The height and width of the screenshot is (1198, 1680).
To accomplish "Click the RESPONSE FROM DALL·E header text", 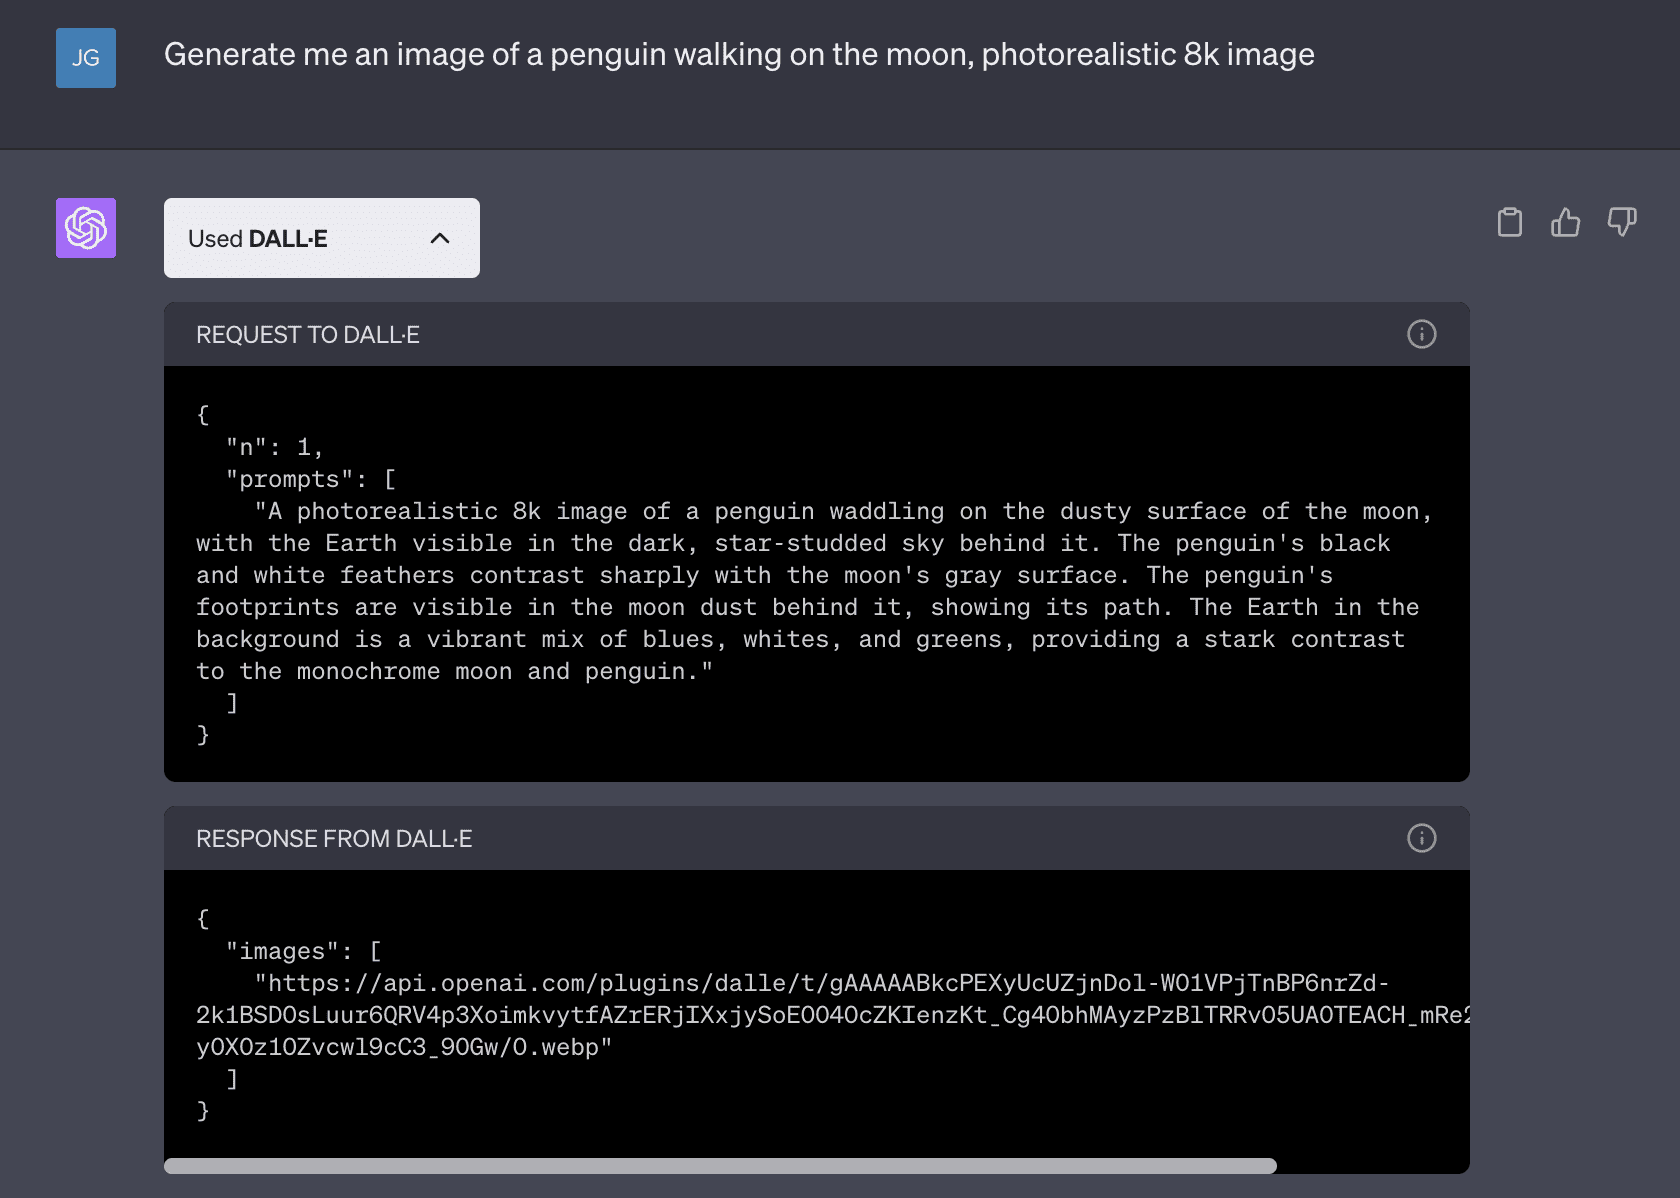I will pyautogui.click(x=334, y=839).
